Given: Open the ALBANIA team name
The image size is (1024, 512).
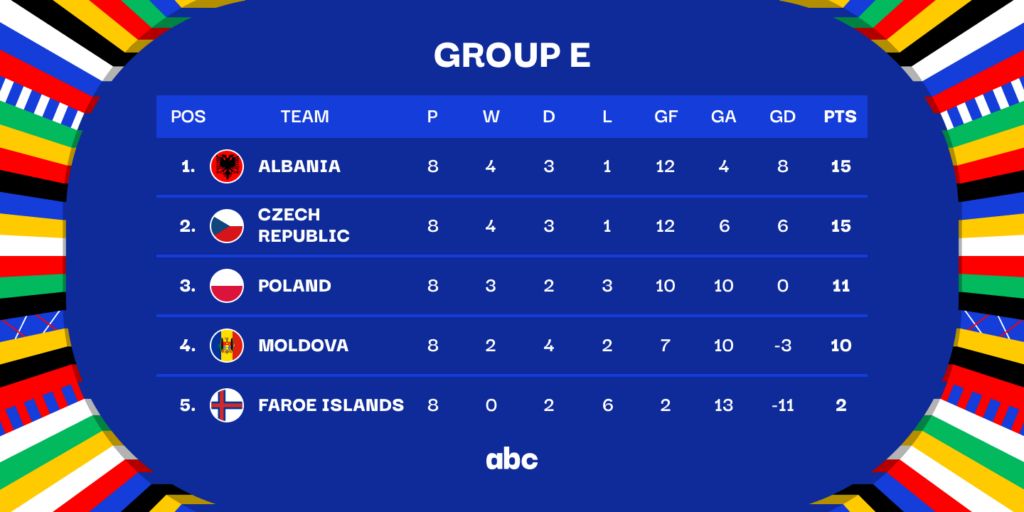Looking at the screenshot, I should [299, 166].
